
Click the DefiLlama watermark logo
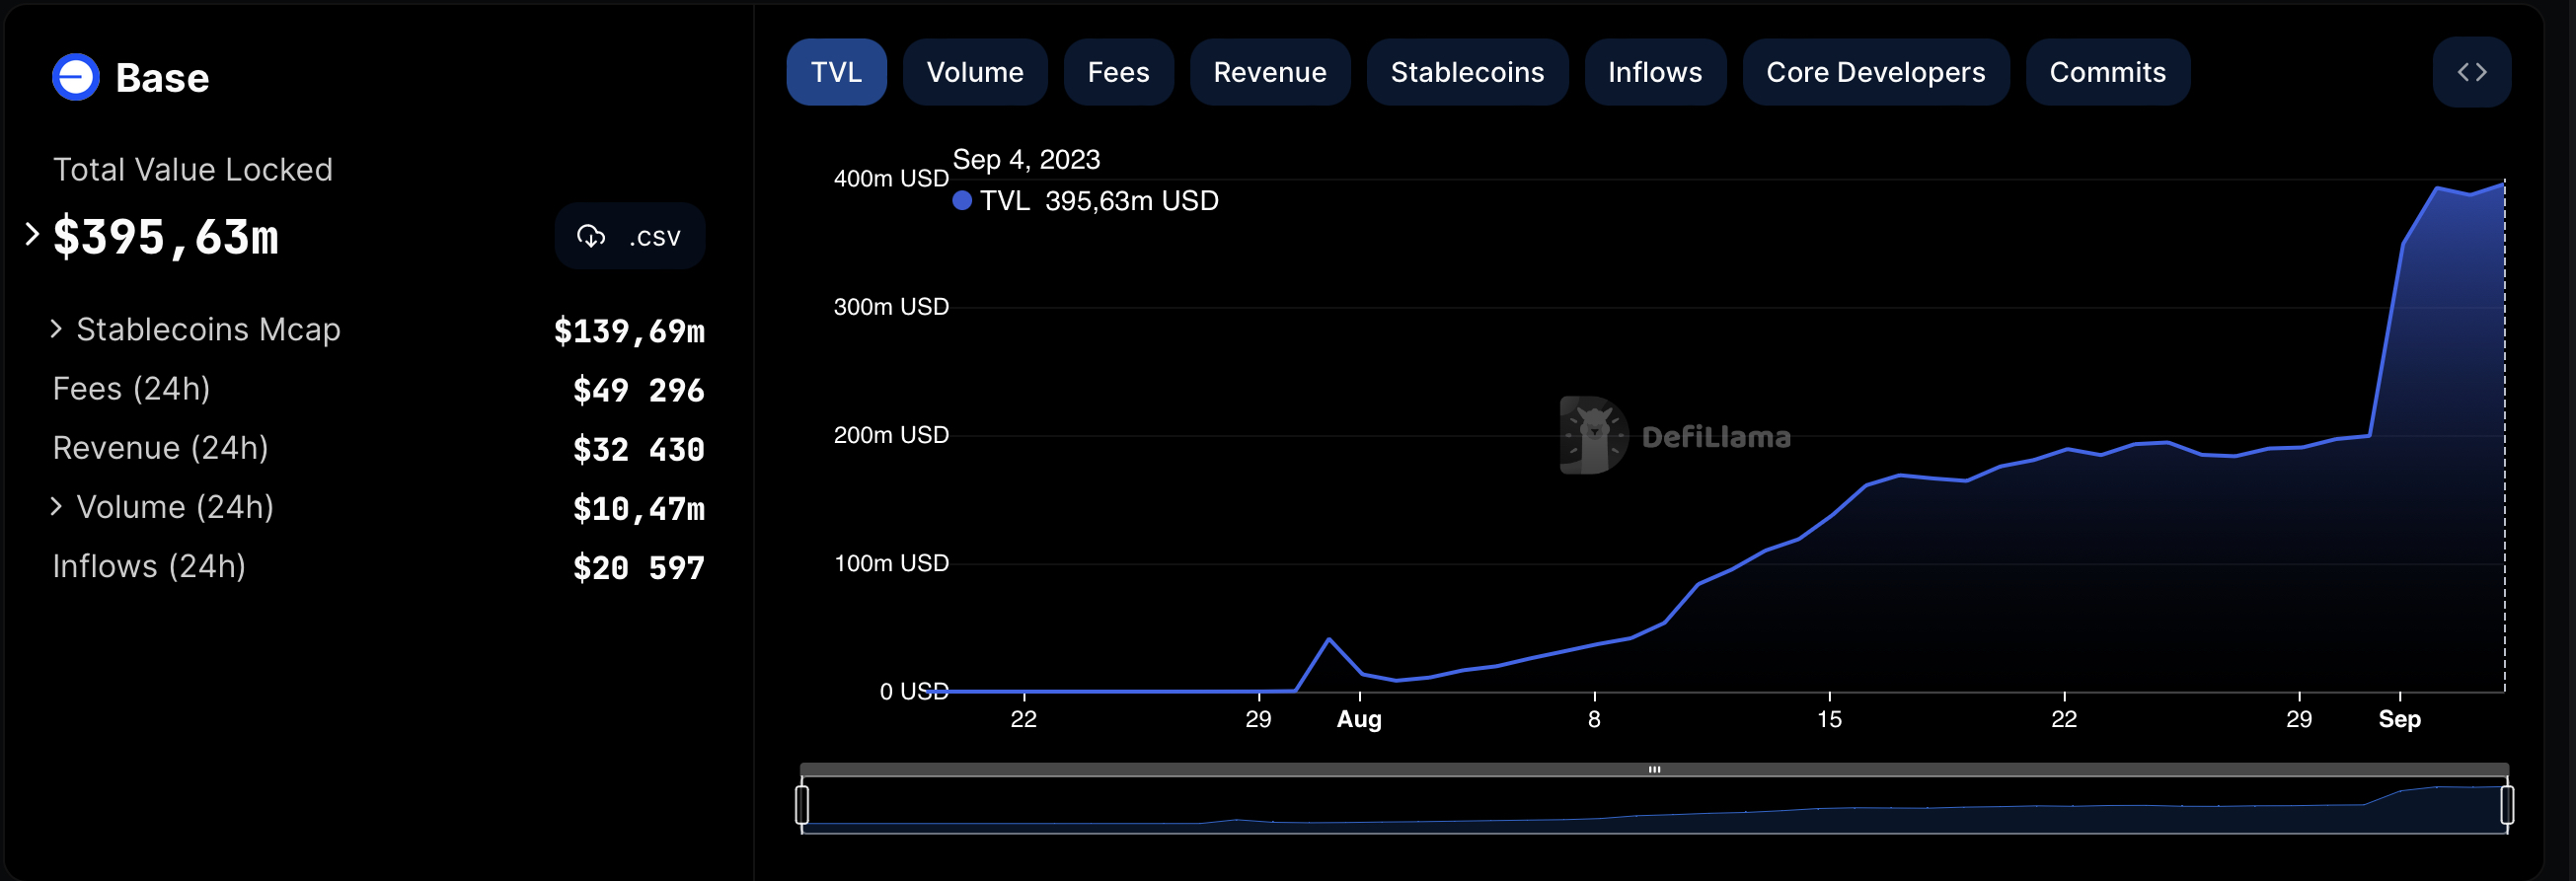tap(1594, 436)
